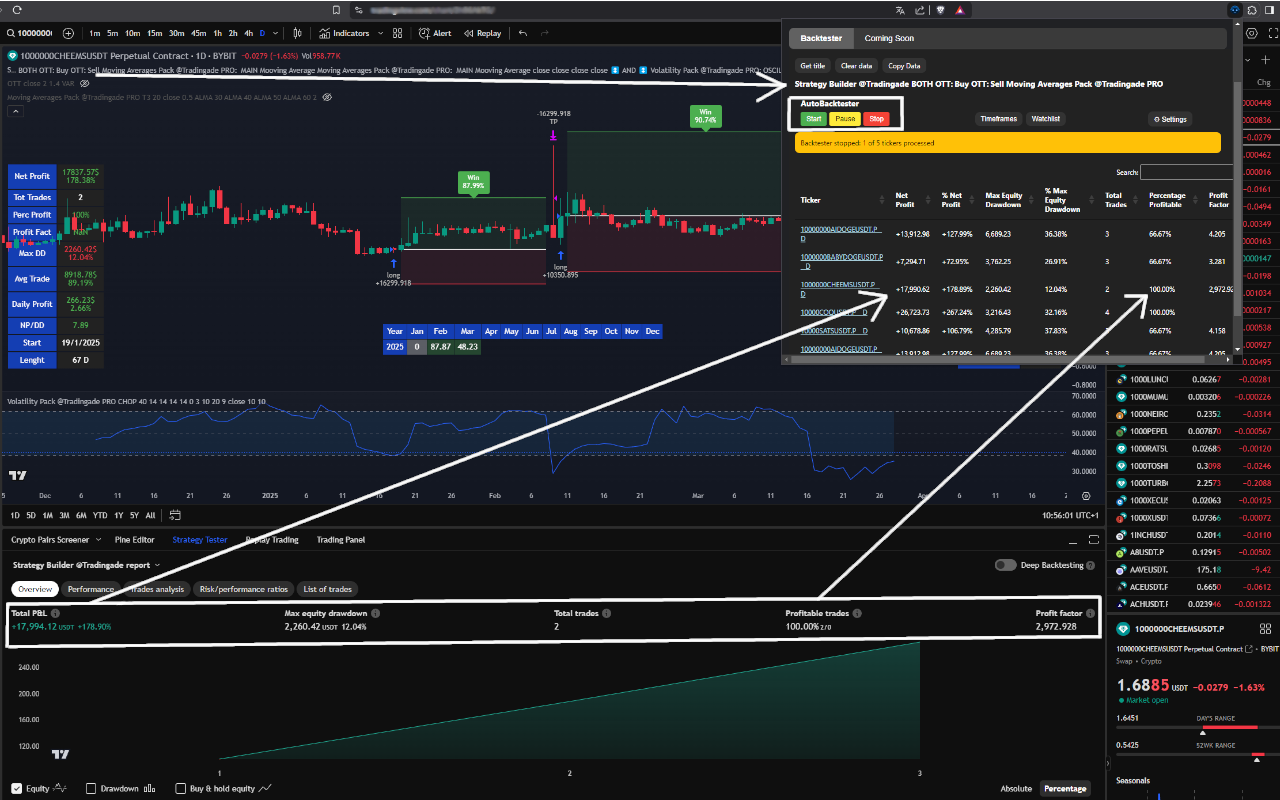Click the Search input field in Backtester
This screenshot has width=1280, height=800.
pyautogui.click(x=1187, y=171)
